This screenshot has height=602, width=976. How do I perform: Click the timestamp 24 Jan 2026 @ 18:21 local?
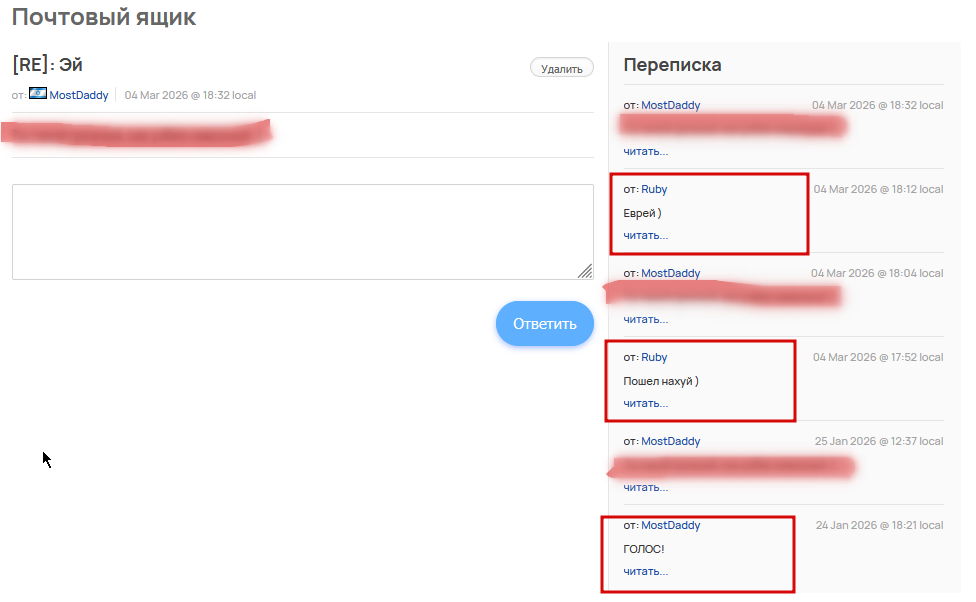point(880,525)
